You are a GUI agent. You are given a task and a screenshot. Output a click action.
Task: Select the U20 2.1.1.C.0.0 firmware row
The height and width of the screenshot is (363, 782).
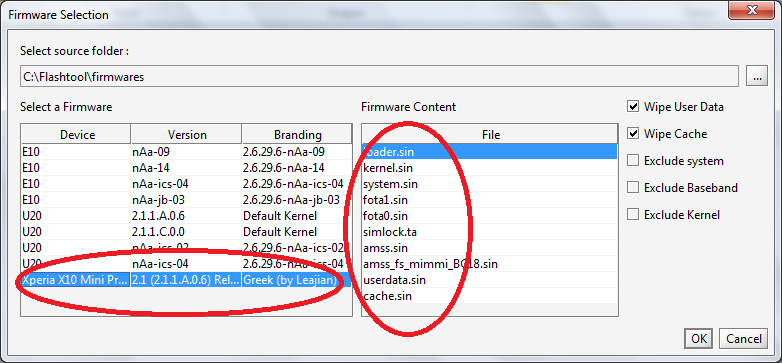tap(186, 231)
